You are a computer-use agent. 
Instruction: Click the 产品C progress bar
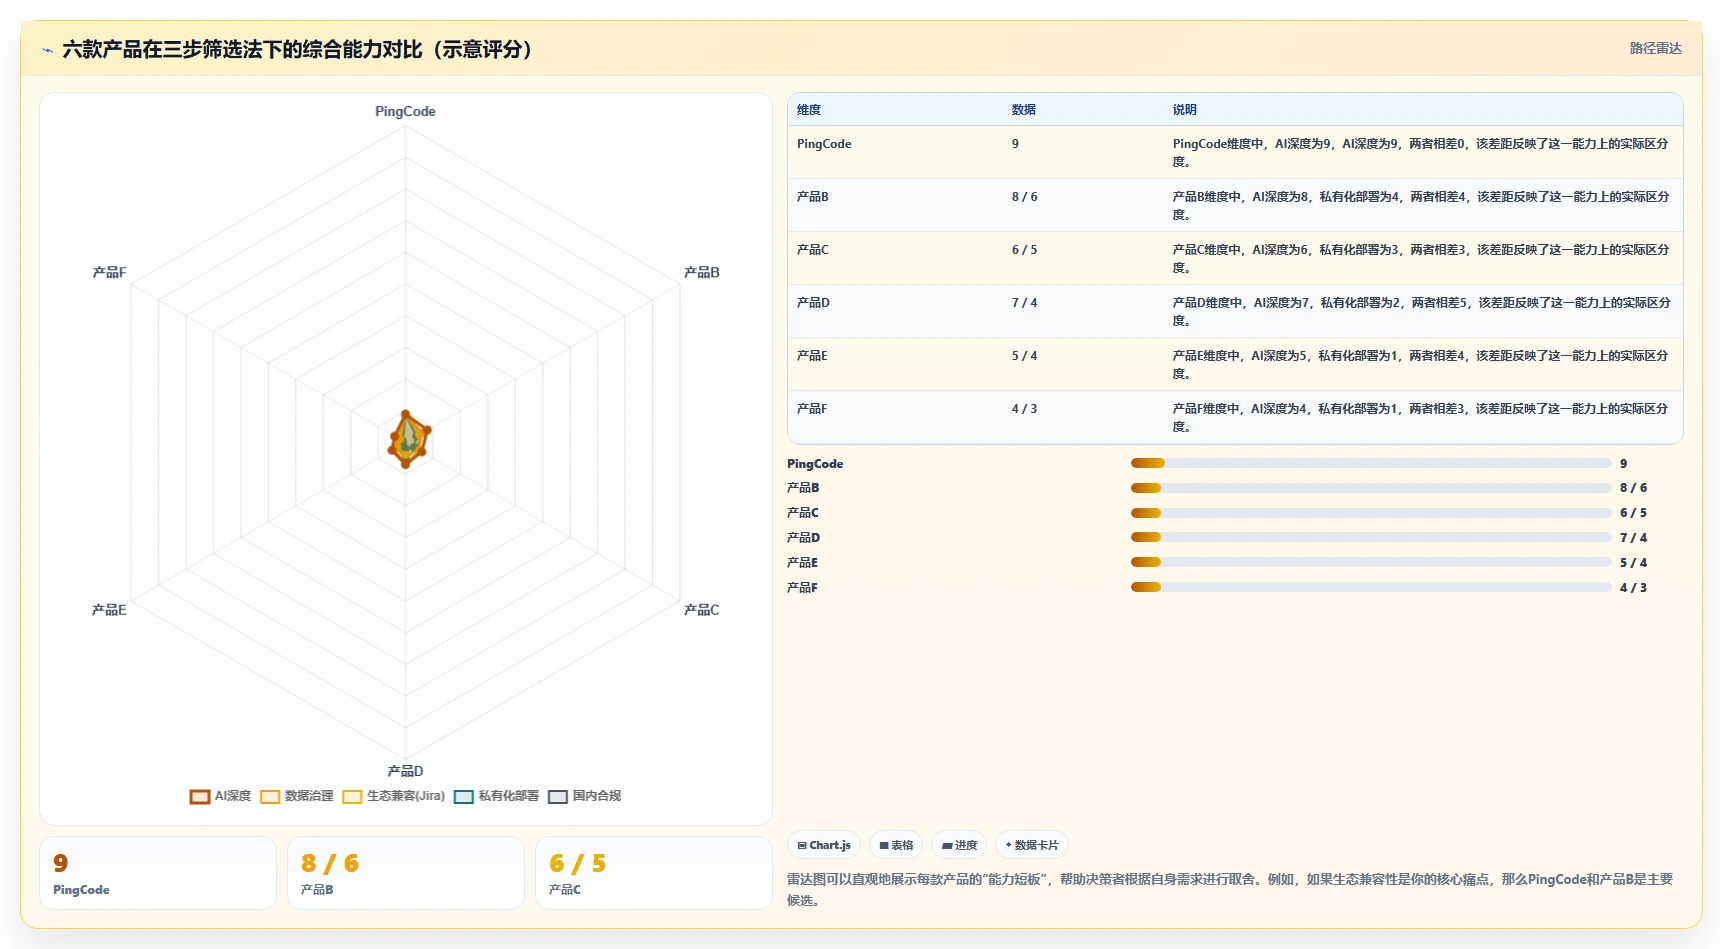coord(1371,513)
